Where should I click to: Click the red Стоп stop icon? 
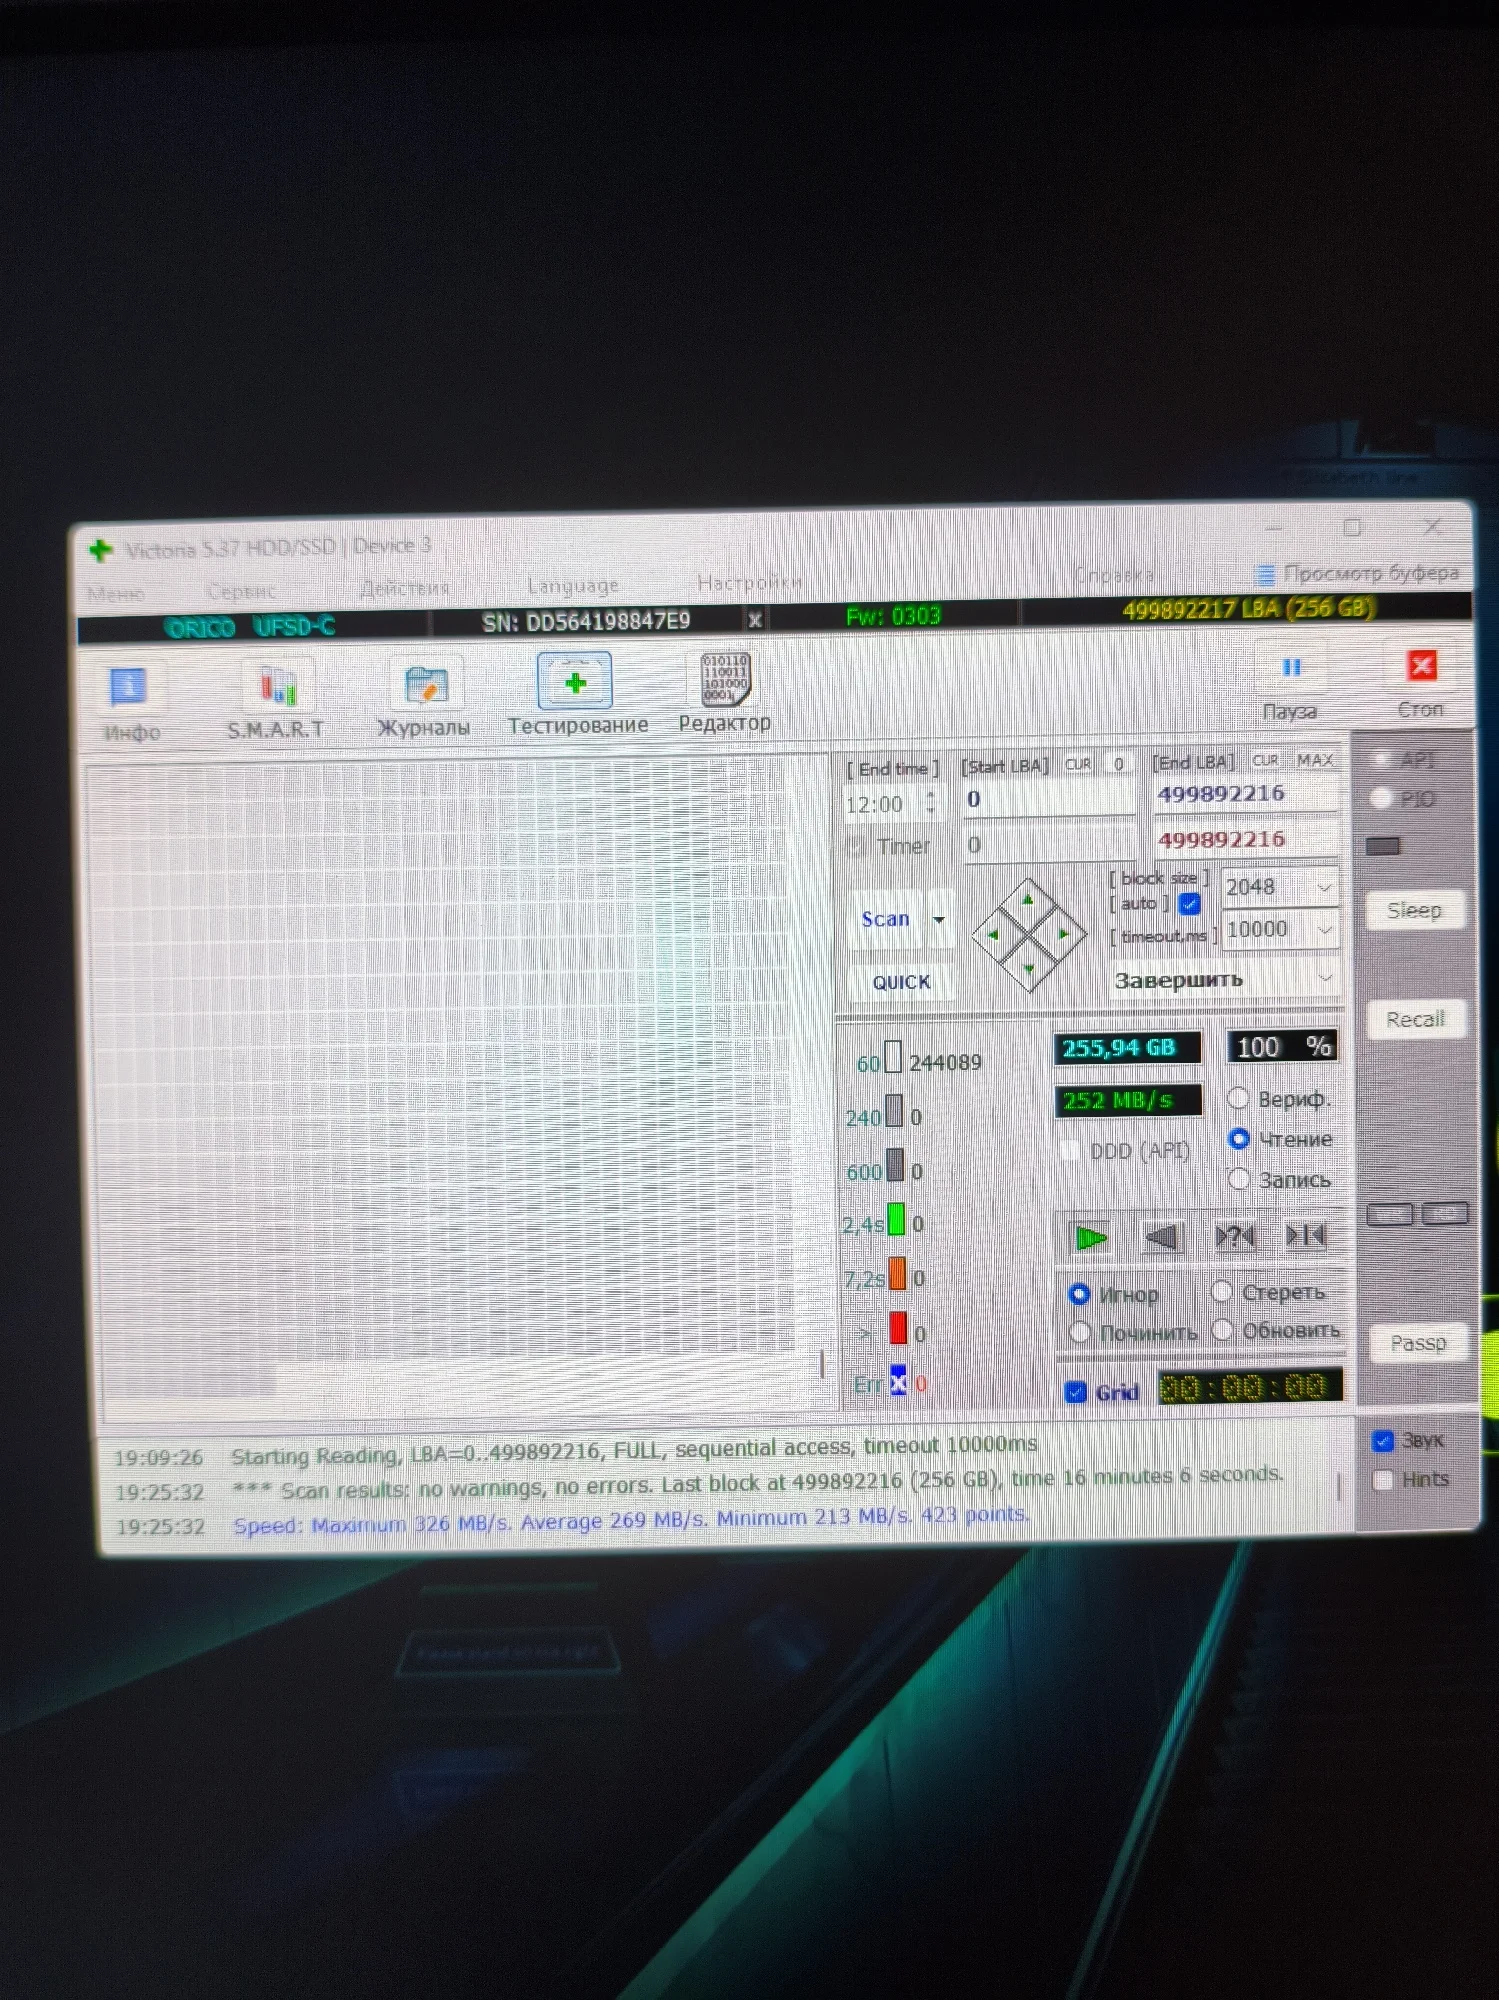tap(1421, 665)
